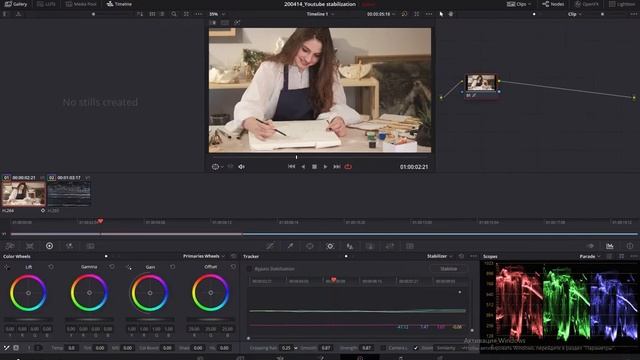Click the red playhead marker on mini timeline
The height and width of the screenshot is (360, 640).
[100, 221]
